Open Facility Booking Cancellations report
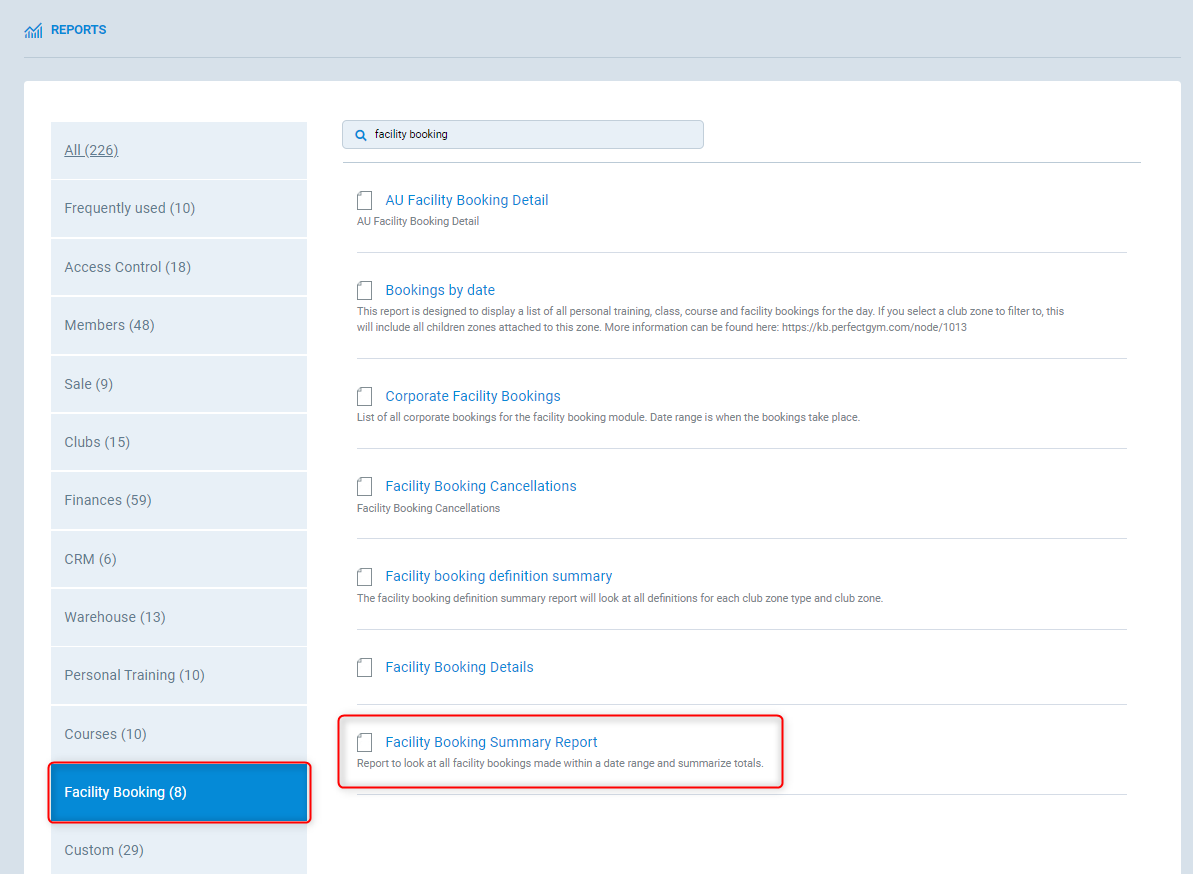Screen dimensions: 1193x874 point(480,486)
